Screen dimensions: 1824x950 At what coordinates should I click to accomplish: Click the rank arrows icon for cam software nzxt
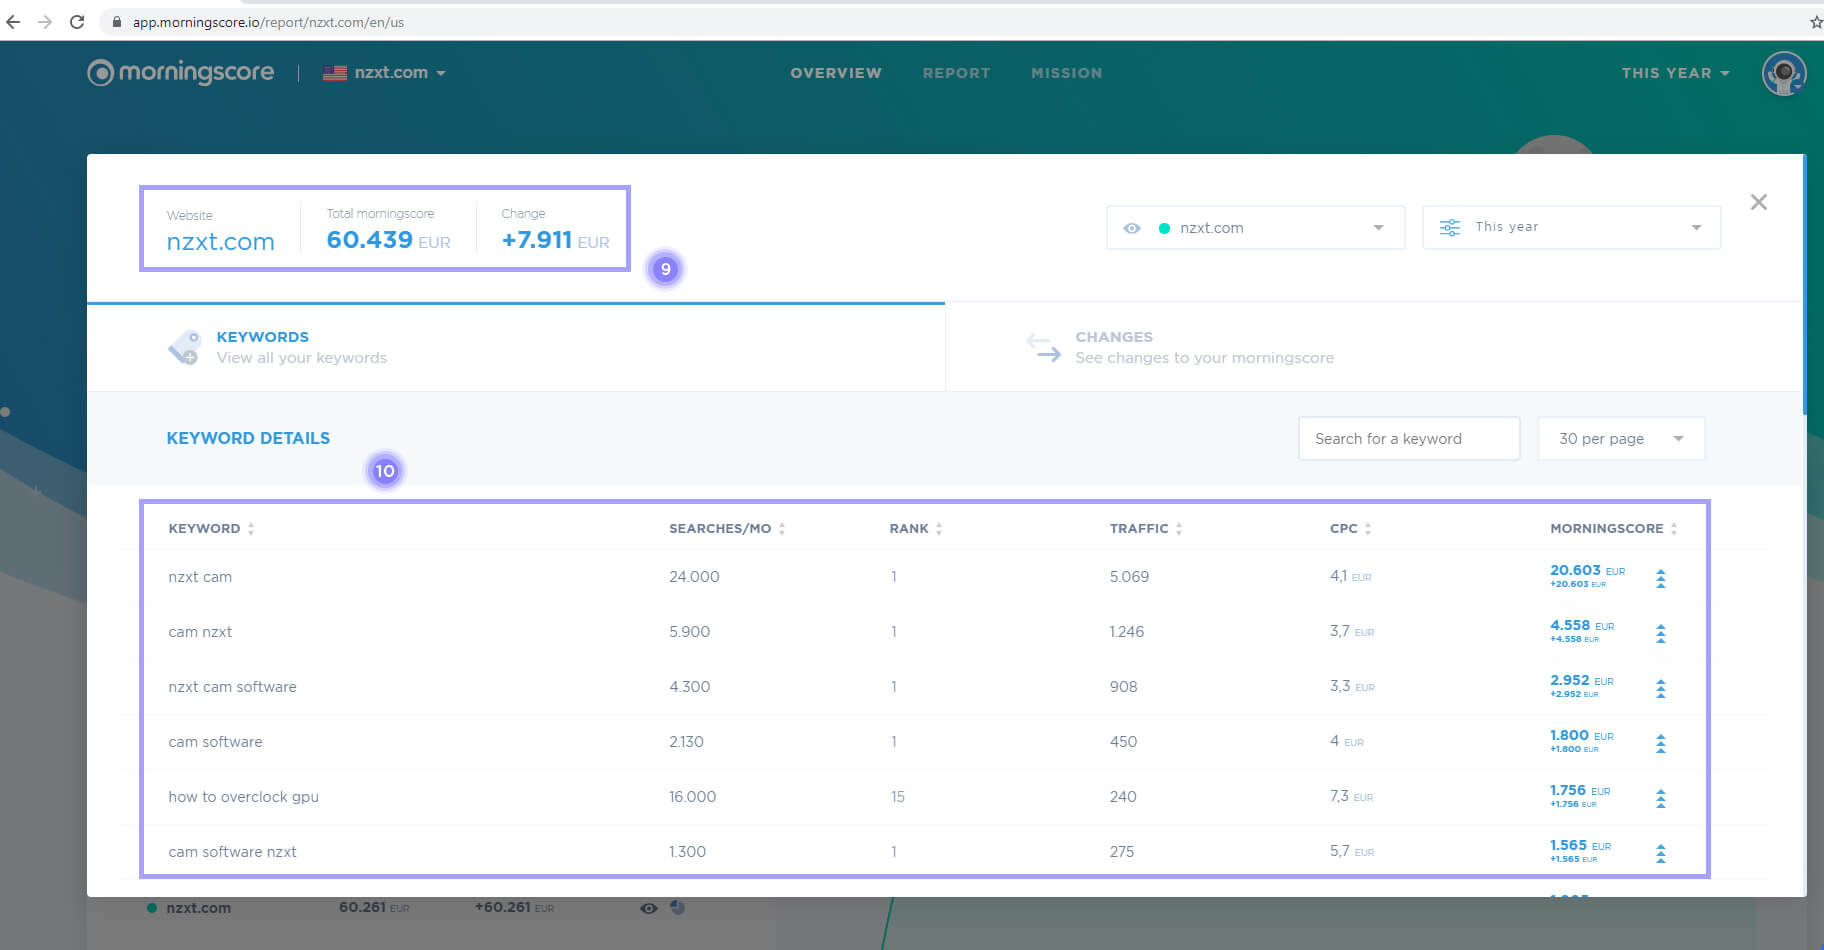[x=1661, y=853]
